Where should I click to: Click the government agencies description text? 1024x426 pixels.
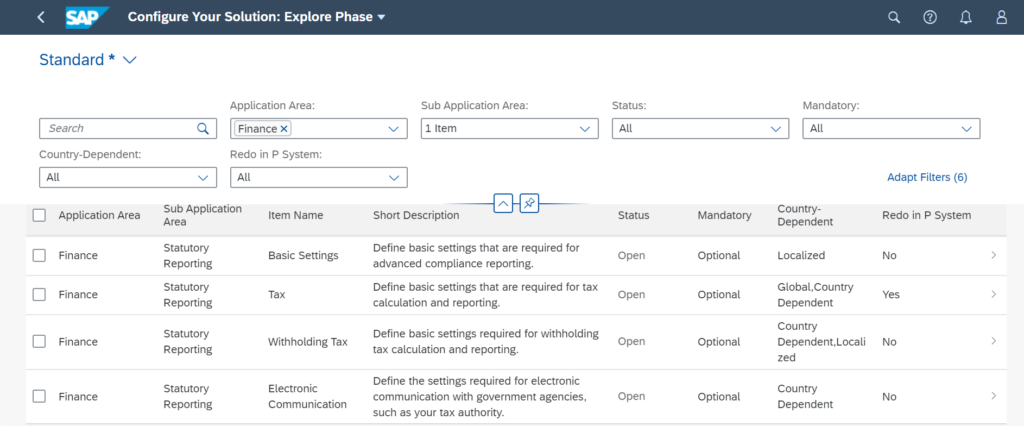click(480, 396)
